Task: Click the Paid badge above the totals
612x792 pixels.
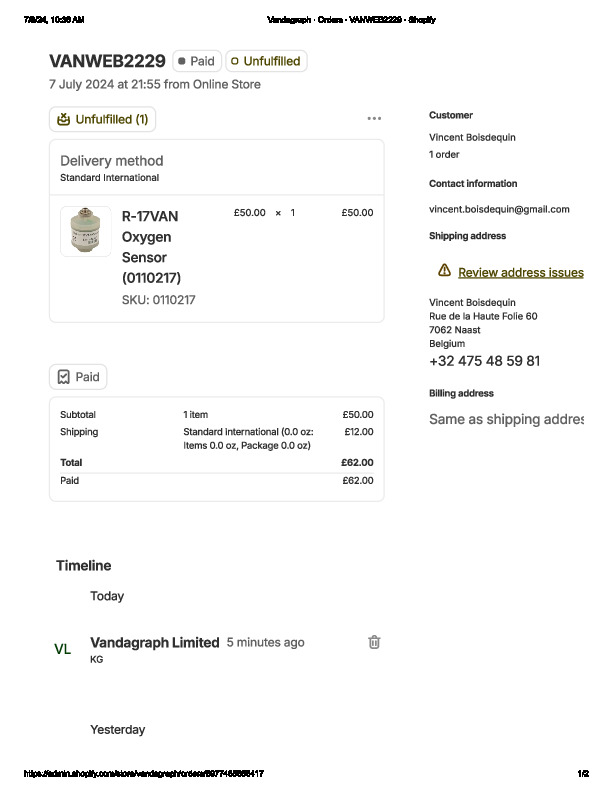Action: coord(78,377)
